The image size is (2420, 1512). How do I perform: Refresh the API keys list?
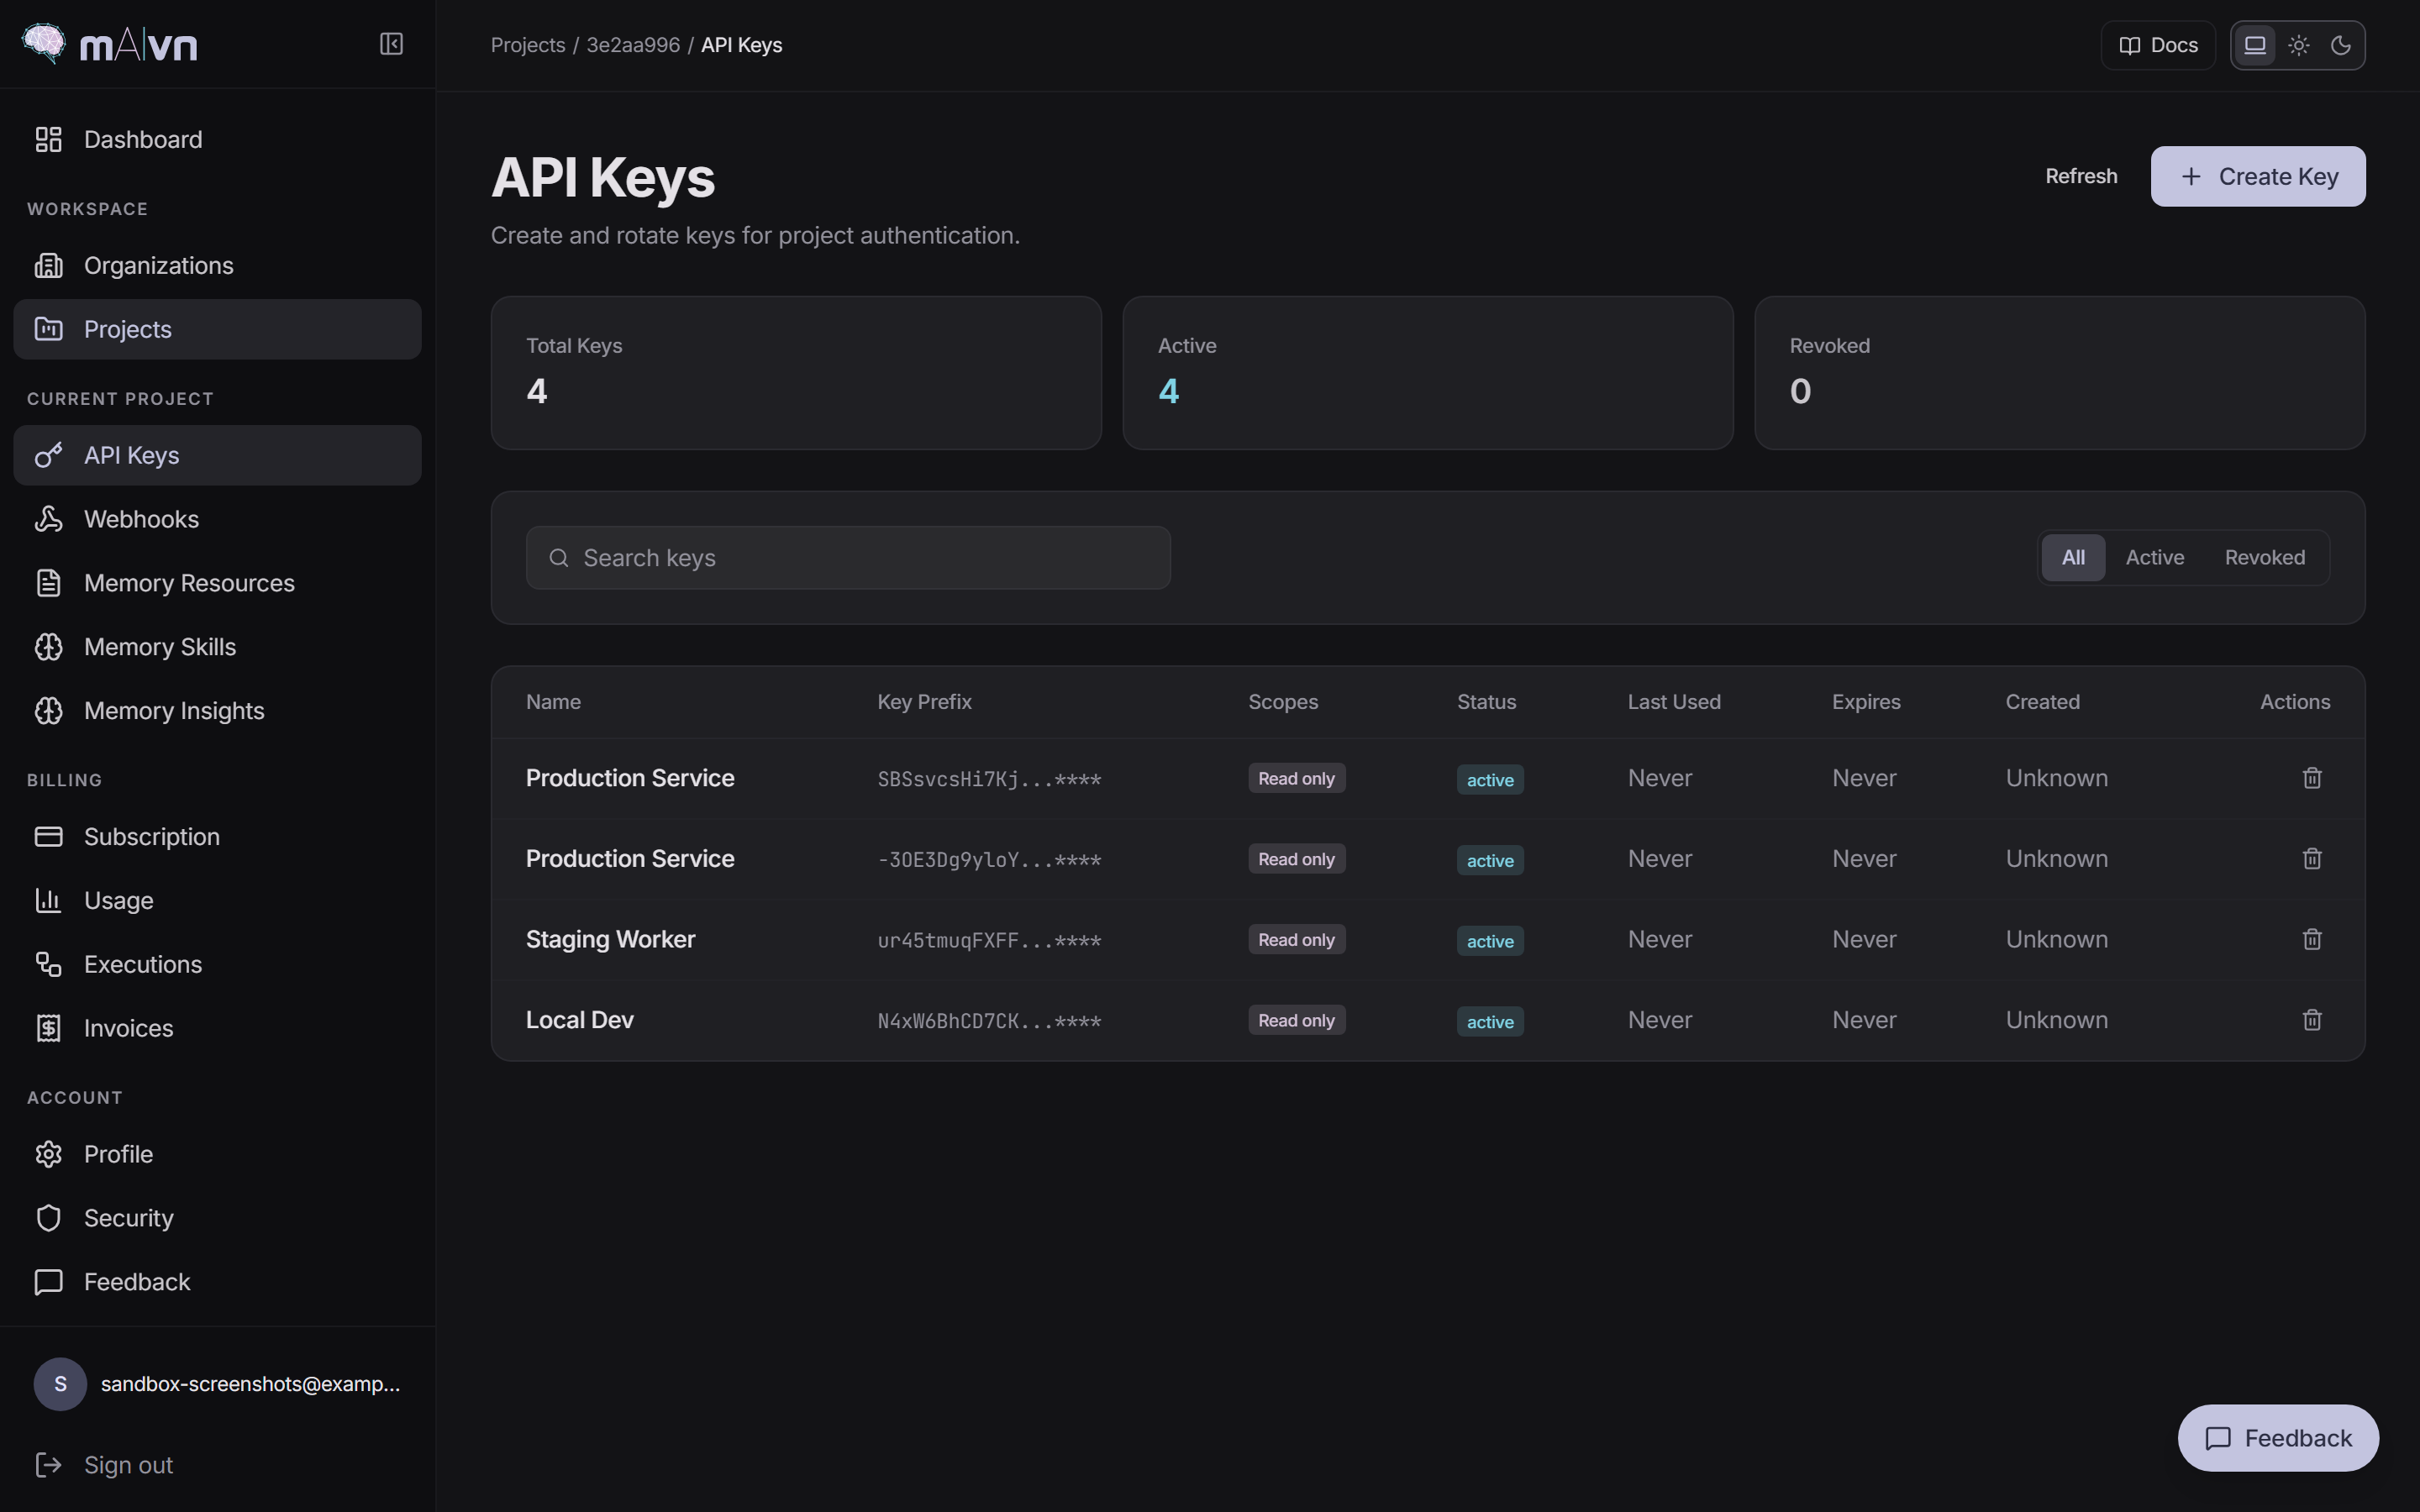[2081, 176]
